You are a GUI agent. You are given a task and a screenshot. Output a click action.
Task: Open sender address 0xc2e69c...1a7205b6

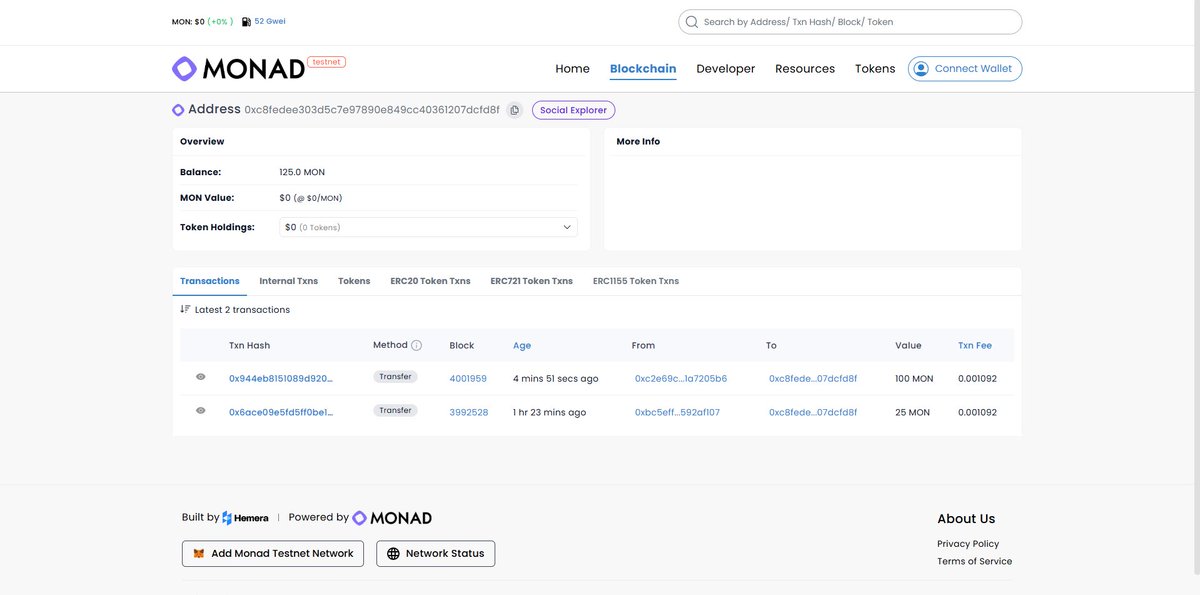point(681,379)
